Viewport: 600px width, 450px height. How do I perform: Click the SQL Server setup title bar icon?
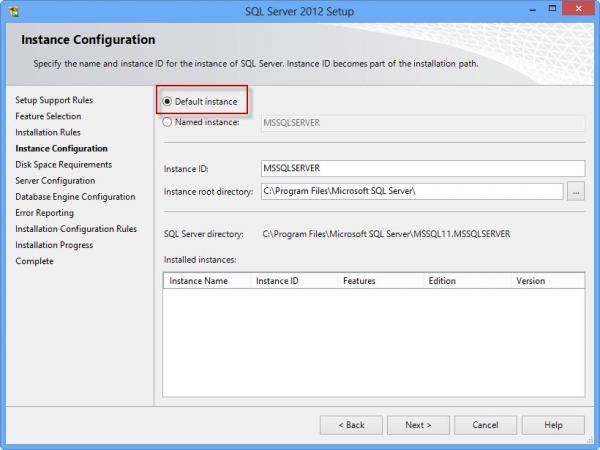(x=13, y=11)
